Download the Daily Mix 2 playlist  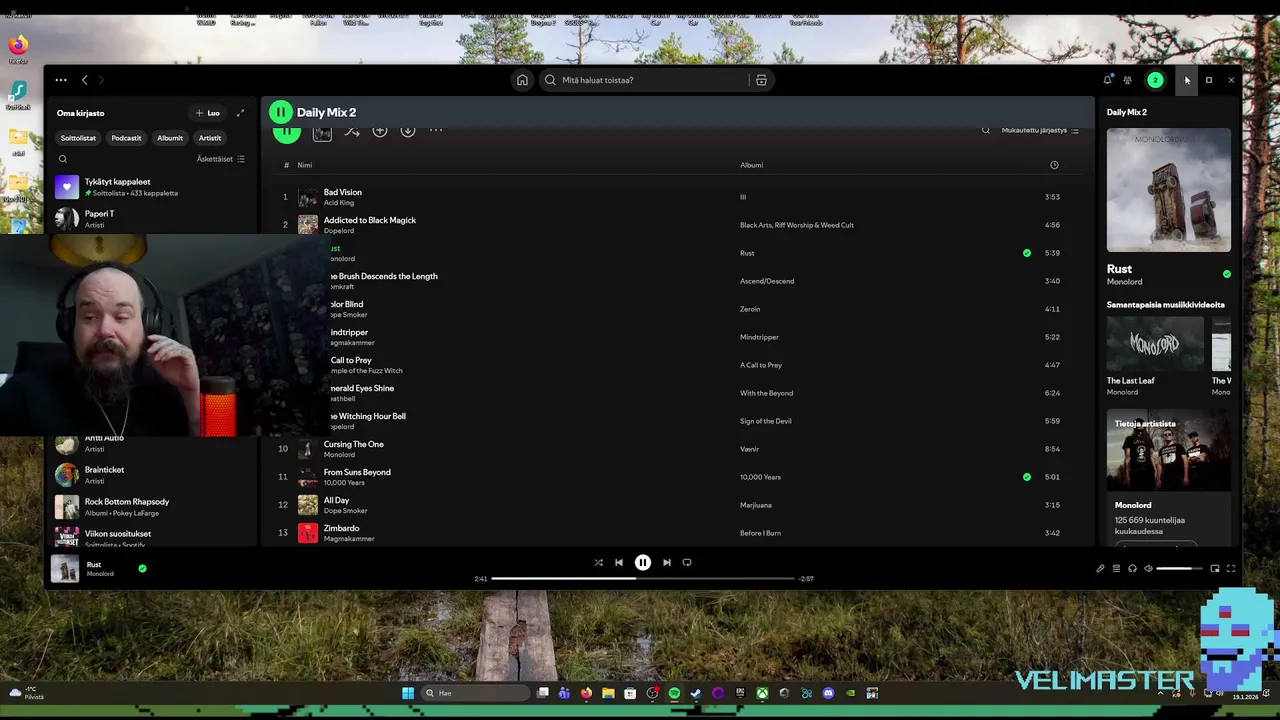(x=408, y=130)
